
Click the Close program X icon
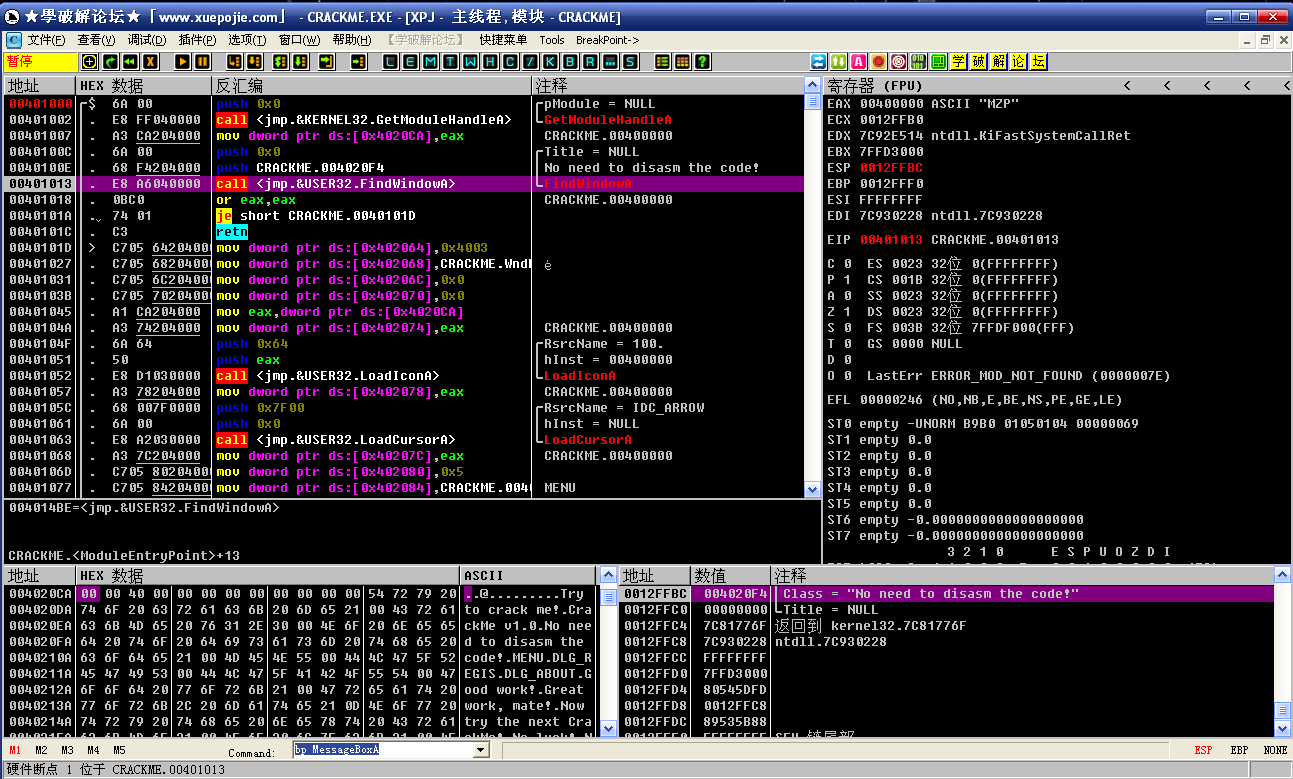click(x=151, y=62)
